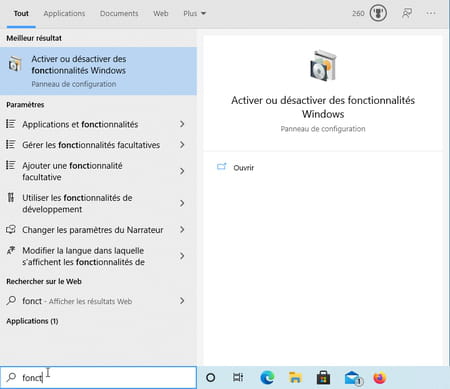Viewport: 450px width, 389px height.
Task: Click the rewards medal badge icon
Action: pos(378,13)
